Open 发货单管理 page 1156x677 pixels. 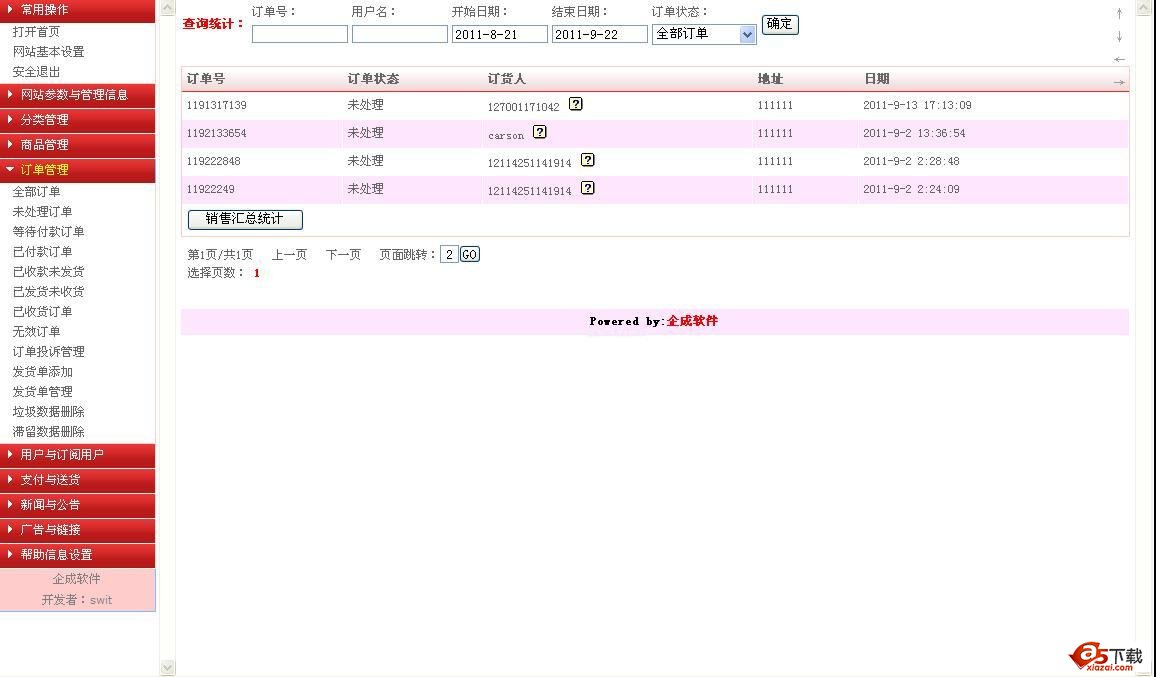[x=42, y=391]
